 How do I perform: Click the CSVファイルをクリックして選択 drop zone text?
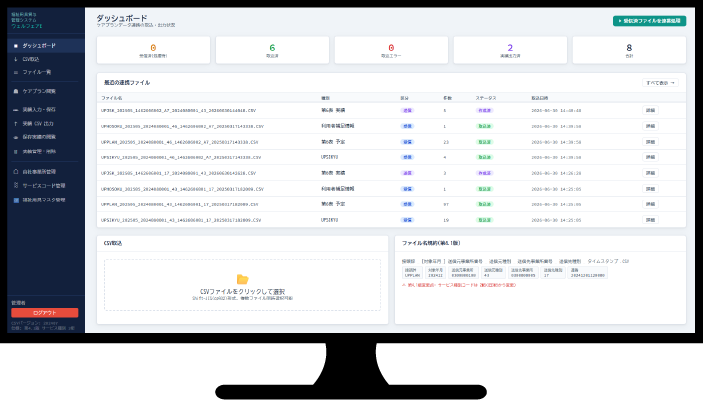click(x=242, y=291)
